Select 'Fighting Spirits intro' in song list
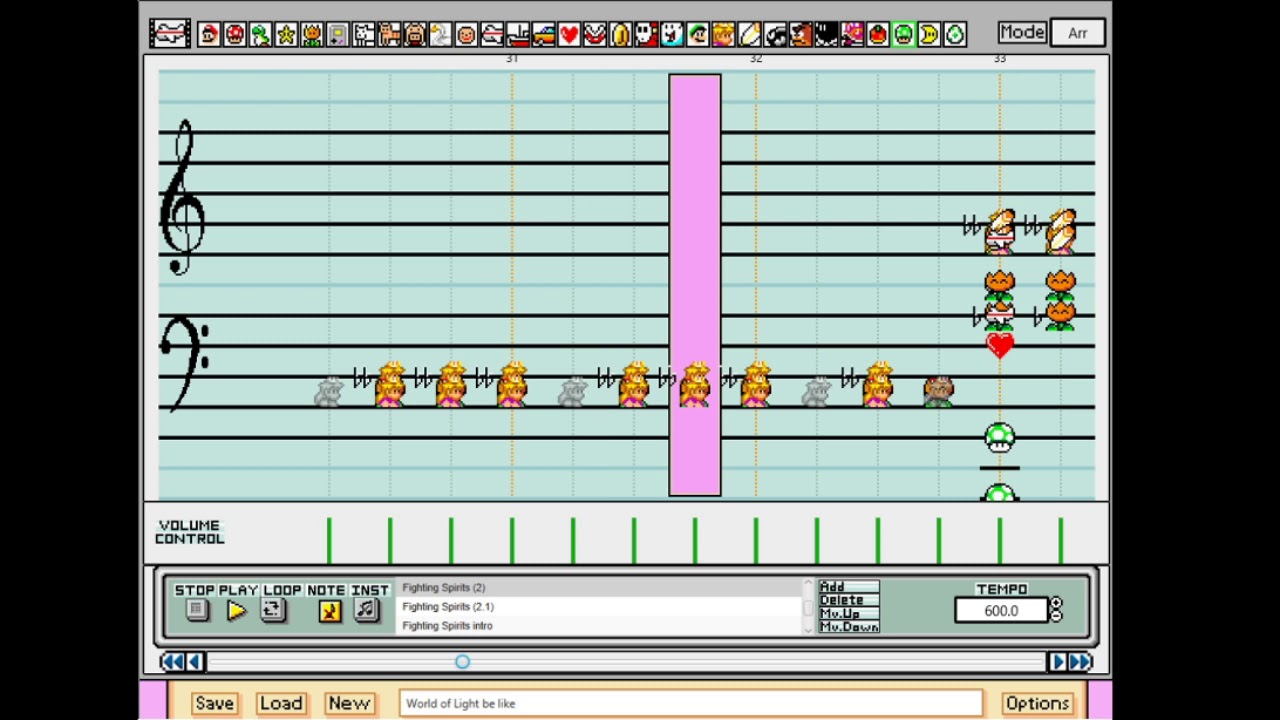Image resolution: width=1280 pixels, height=720 pixels. click(600, 626)
